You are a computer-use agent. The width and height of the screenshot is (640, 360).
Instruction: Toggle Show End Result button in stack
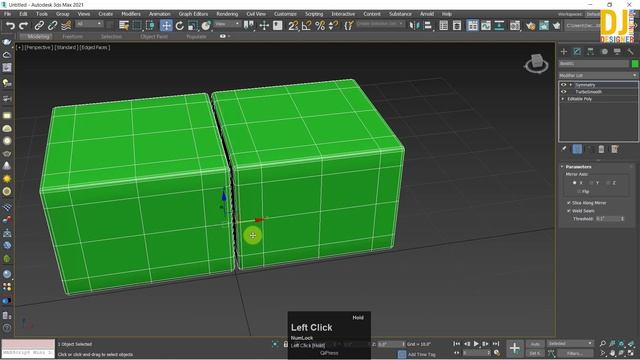point(577,149)
